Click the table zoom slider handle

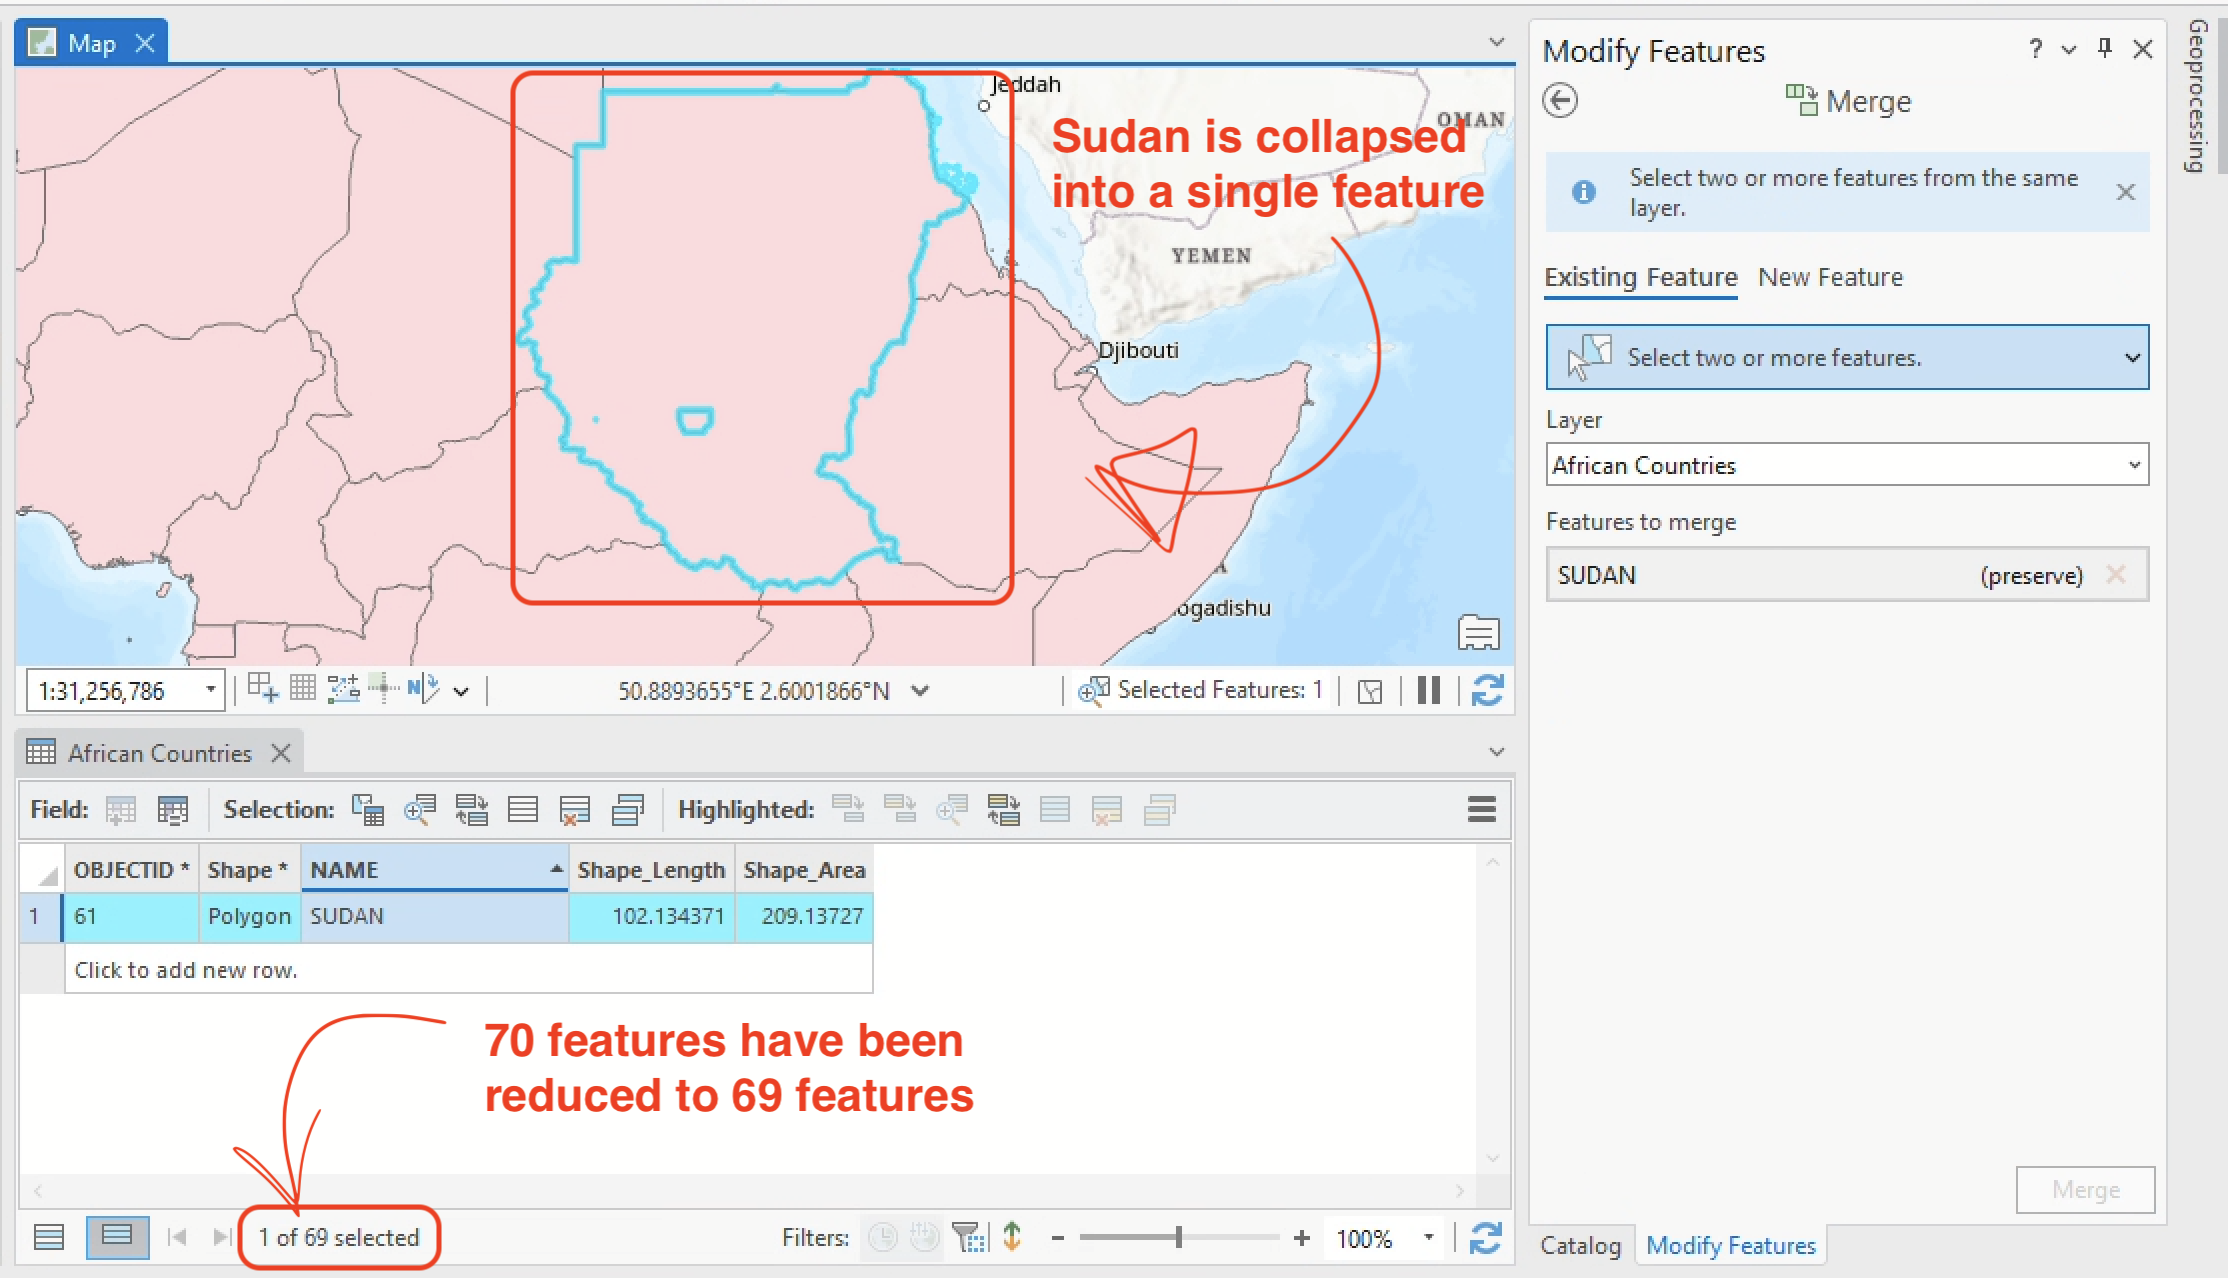point(1179,1237)
